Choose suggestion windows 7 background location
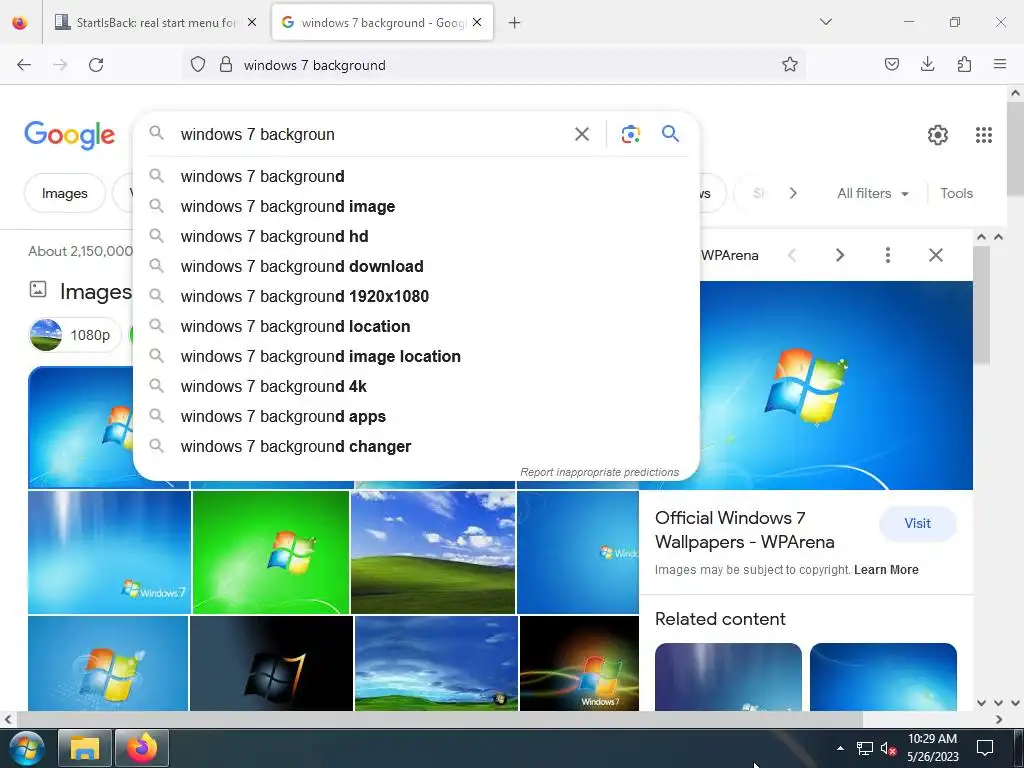The width and height of the screenshot is (1024, 768). (417, 327)
